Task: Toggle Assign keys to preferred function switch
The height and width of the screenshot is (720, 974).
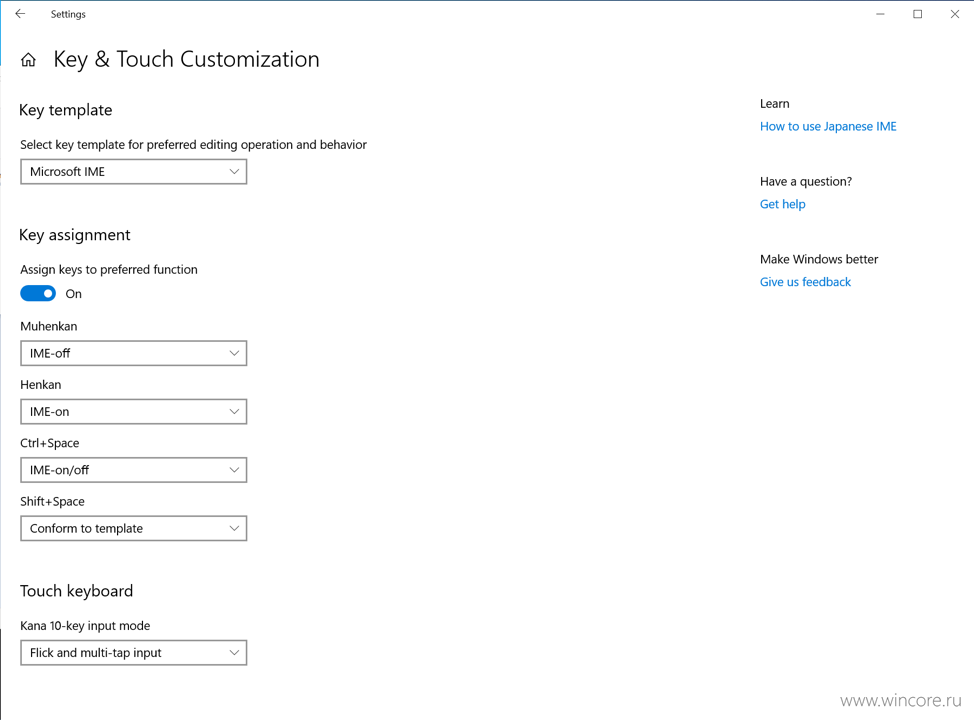Action: 38,293
